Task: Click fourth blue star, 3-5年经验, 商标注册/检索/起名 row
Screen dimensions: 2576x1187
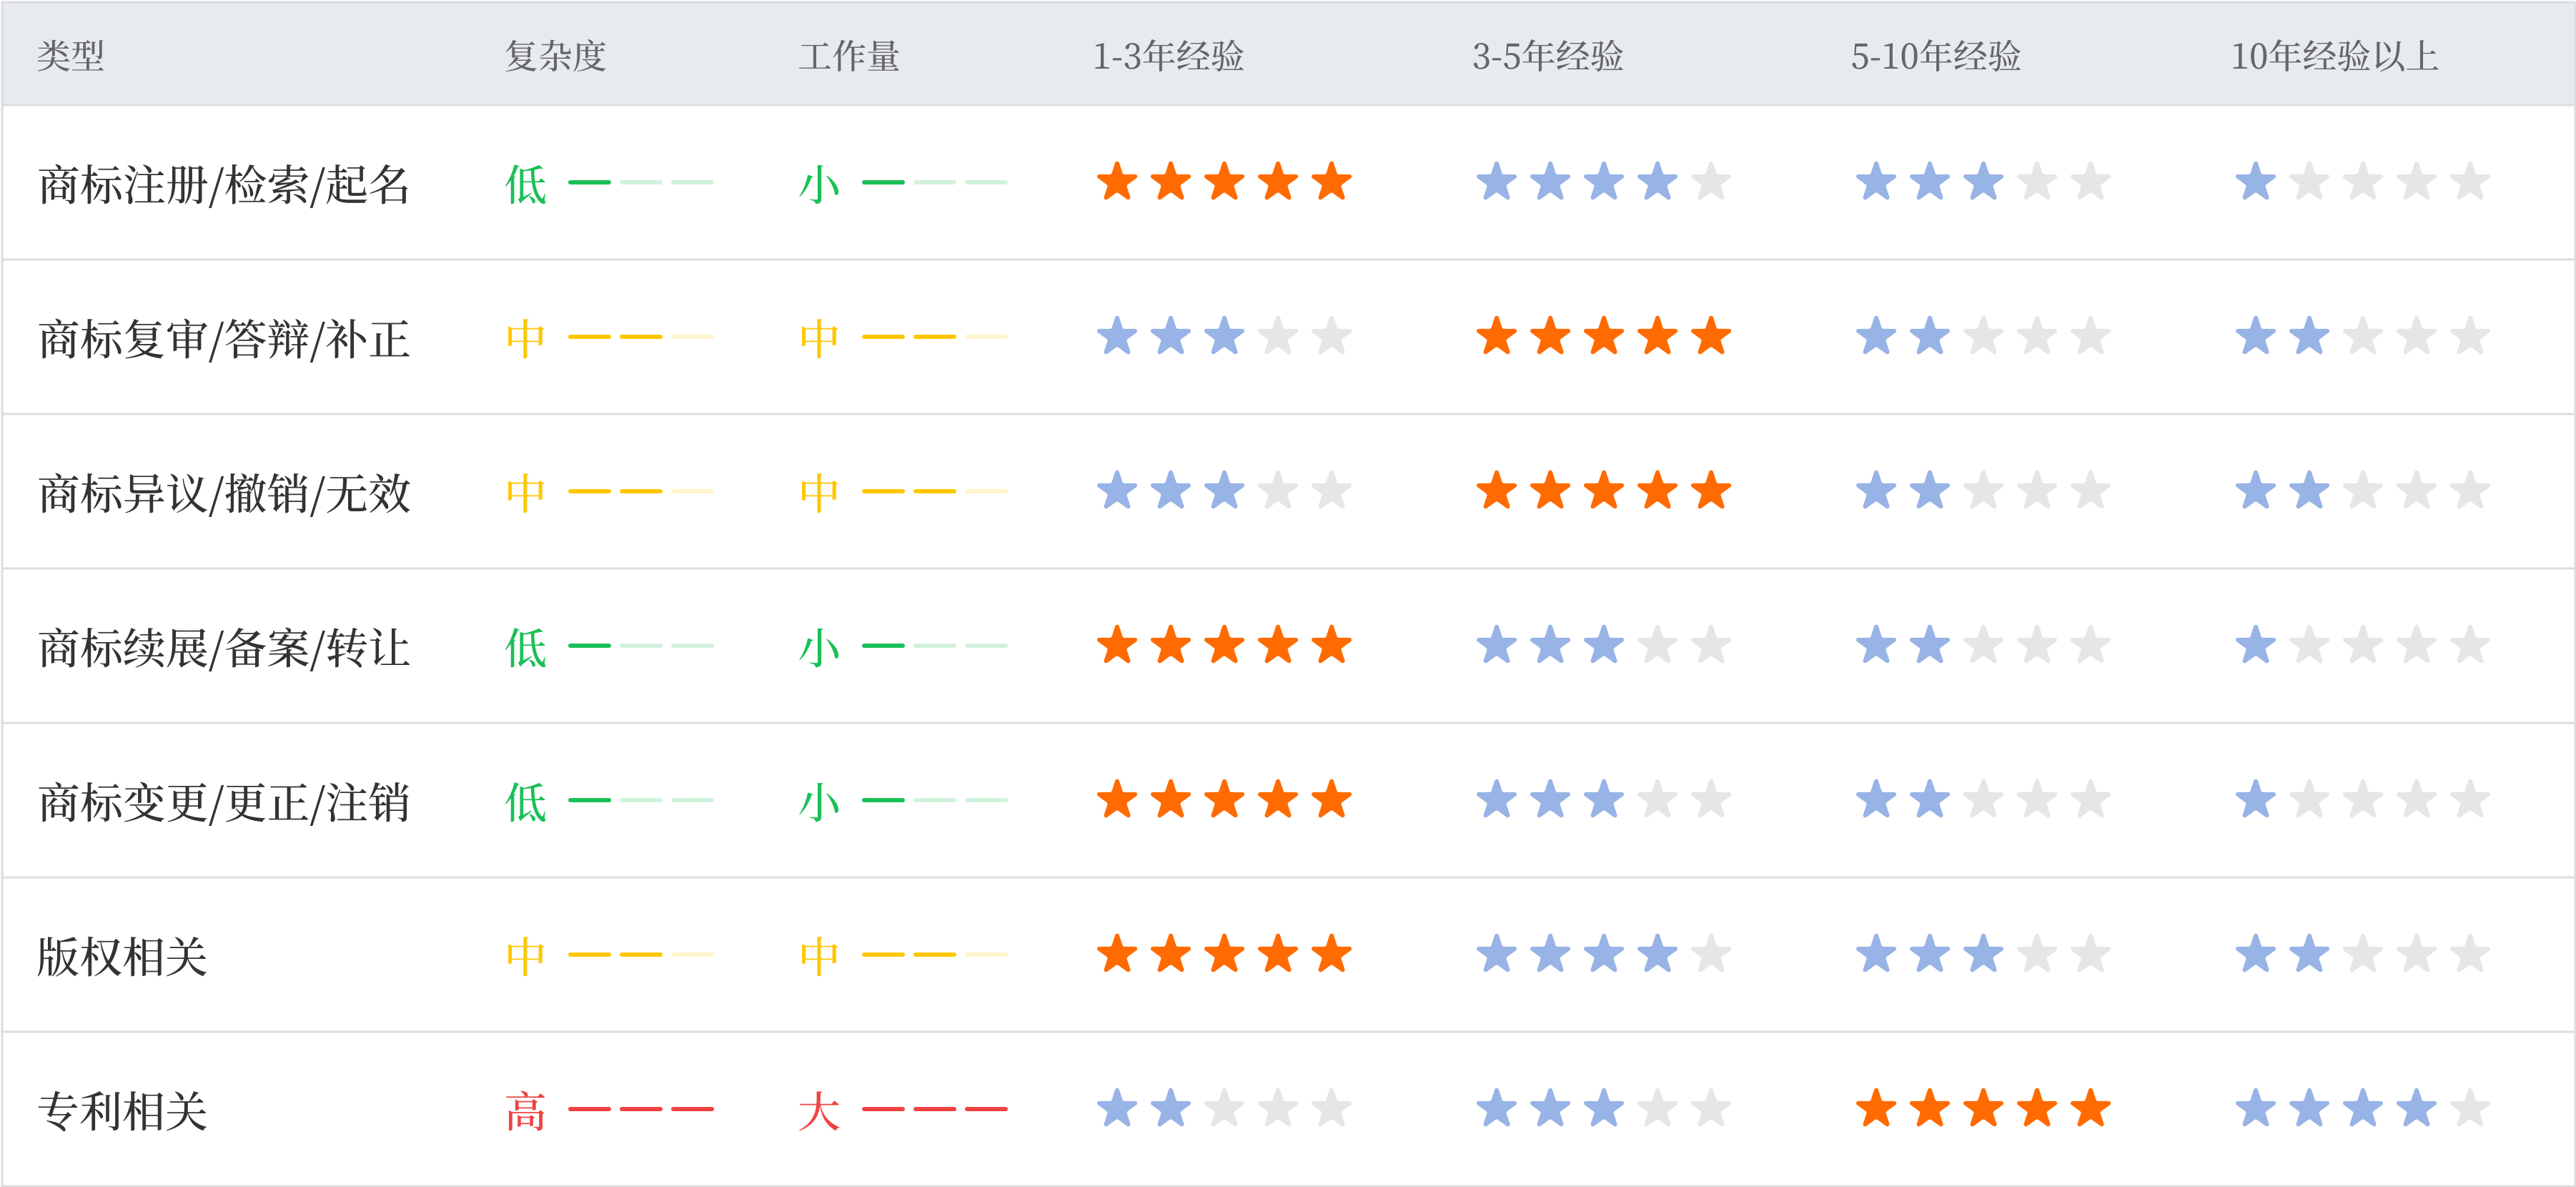Action: point(1658,182)
